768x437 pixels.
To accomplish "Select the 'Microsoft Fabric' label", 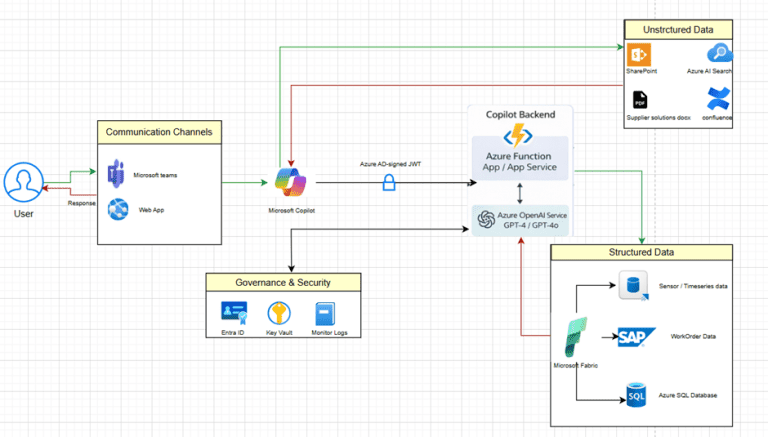I will (576, 365).
